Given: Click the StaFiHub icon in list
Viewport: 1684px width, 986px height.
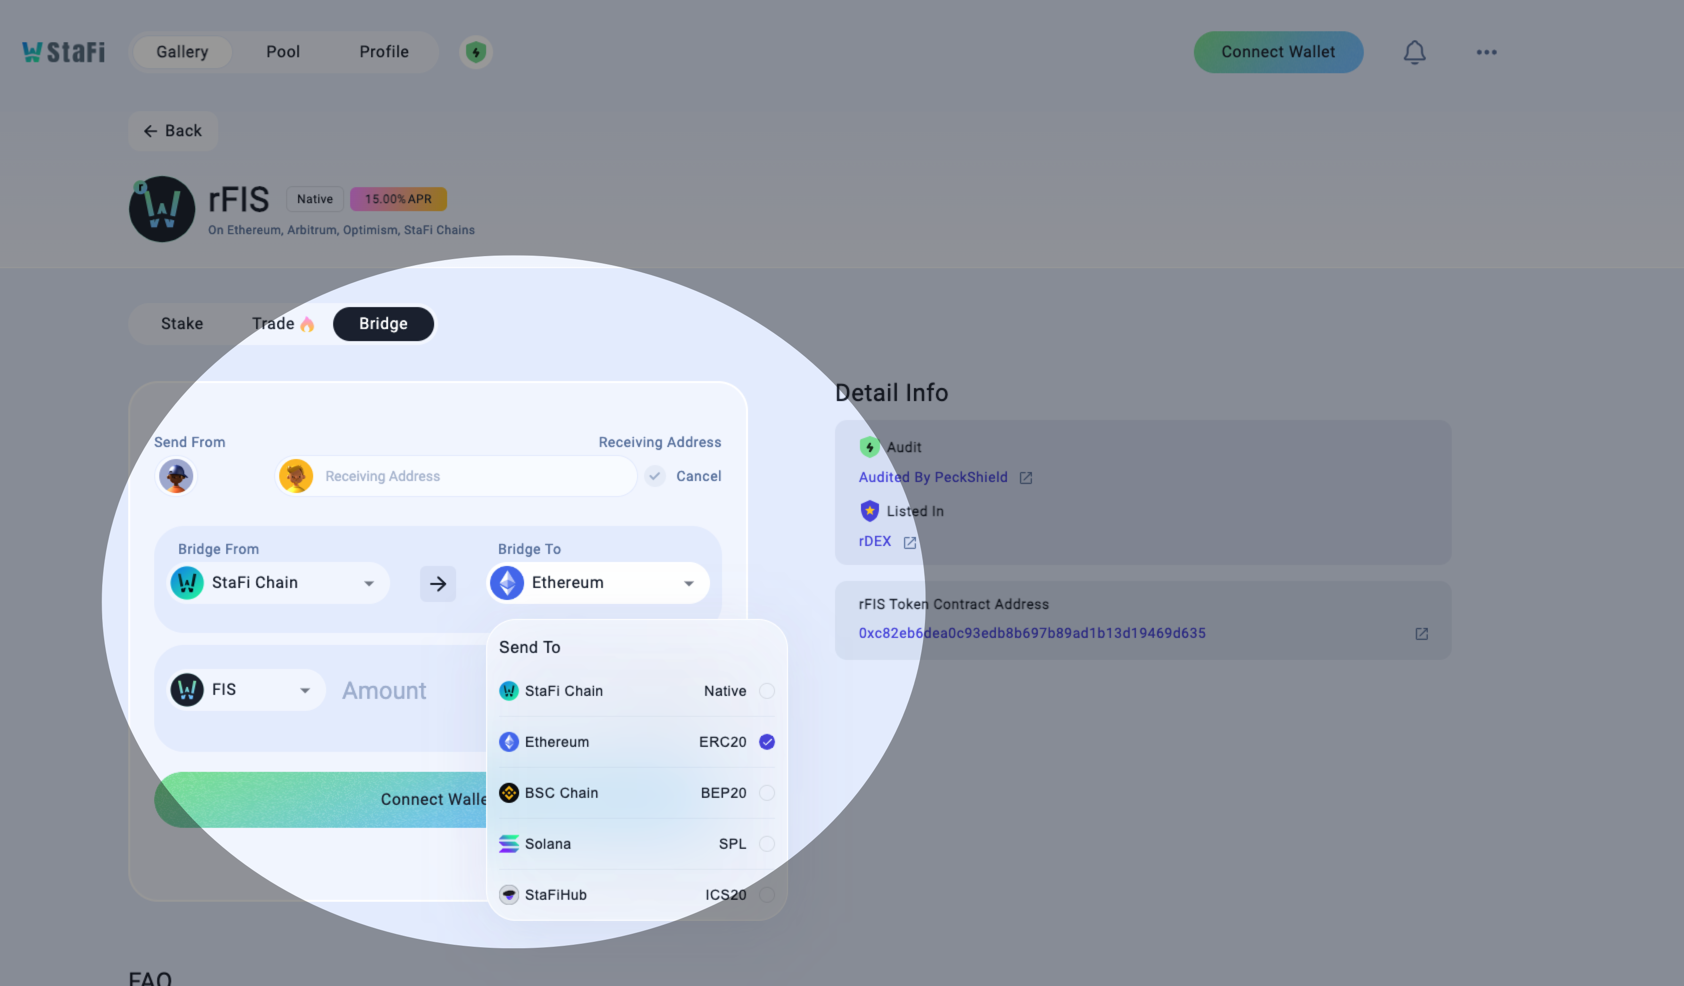Looking at the screenshot, I should (509, 895).
